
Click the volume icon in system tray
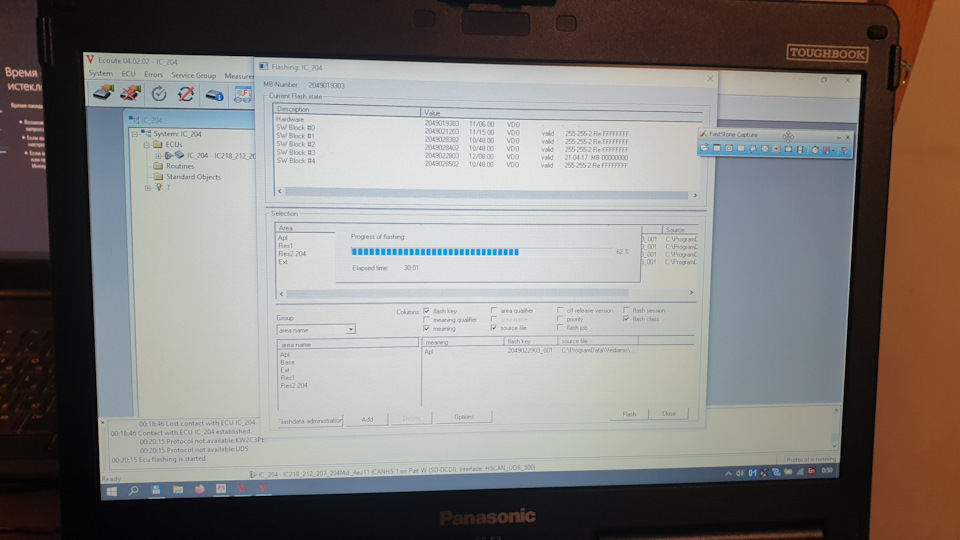740,473
